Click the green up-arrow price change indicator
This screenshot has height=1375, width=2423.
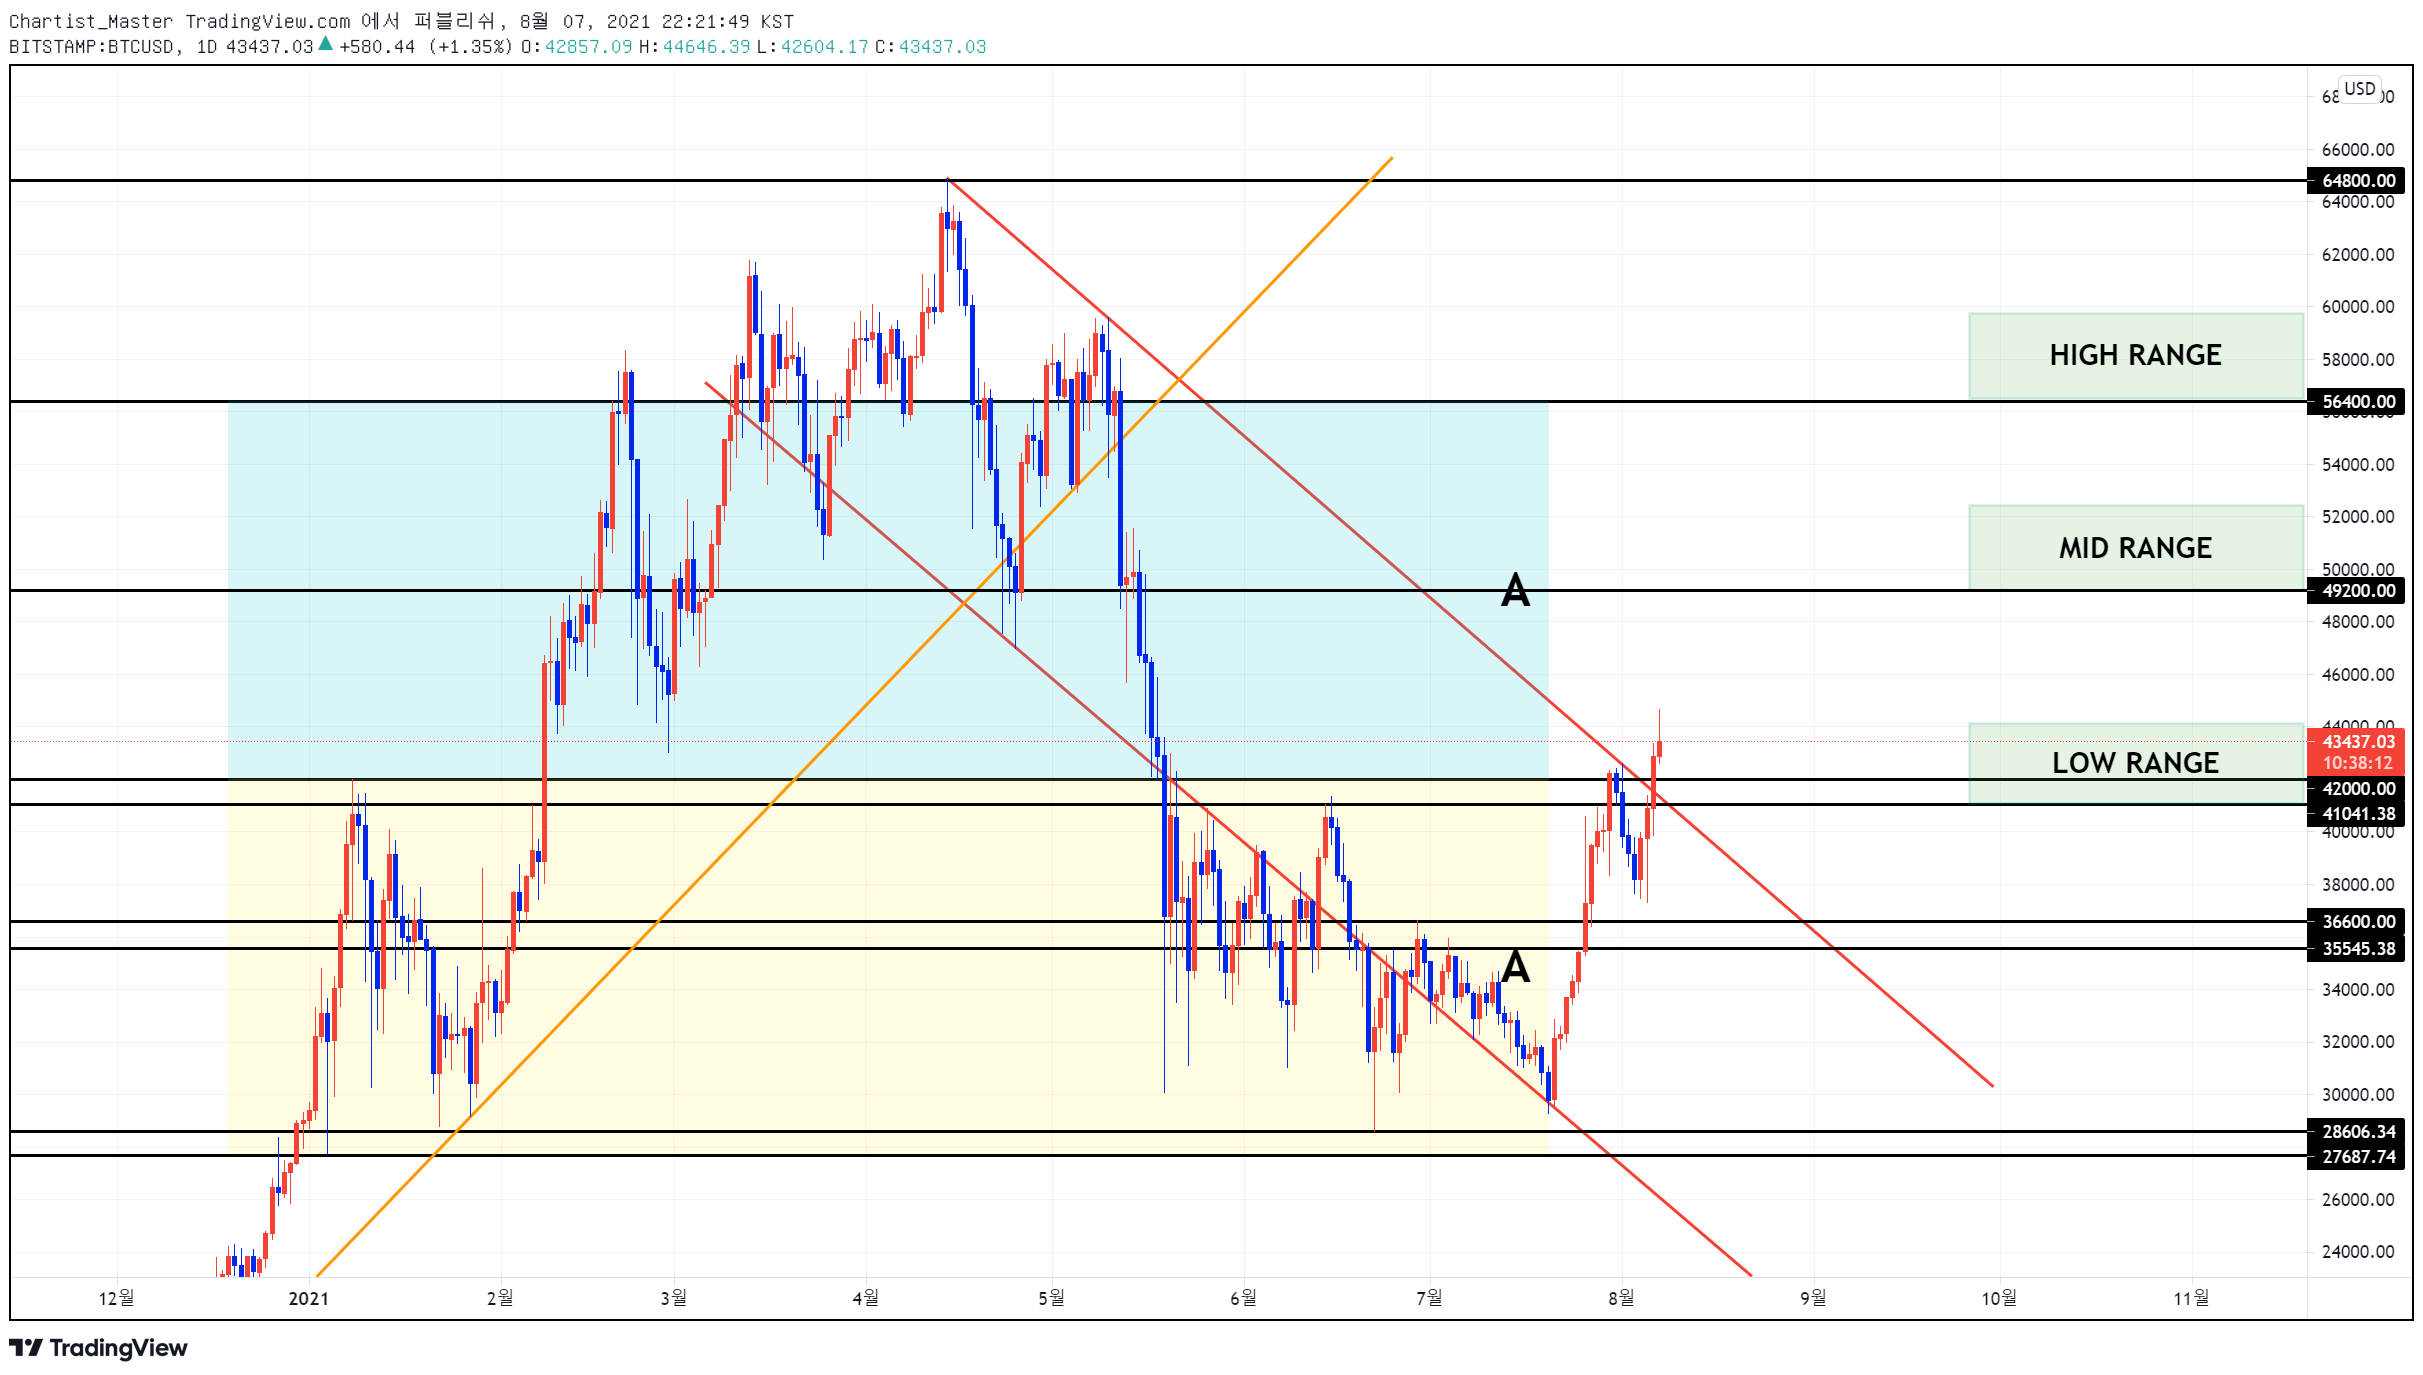point(325,43)
